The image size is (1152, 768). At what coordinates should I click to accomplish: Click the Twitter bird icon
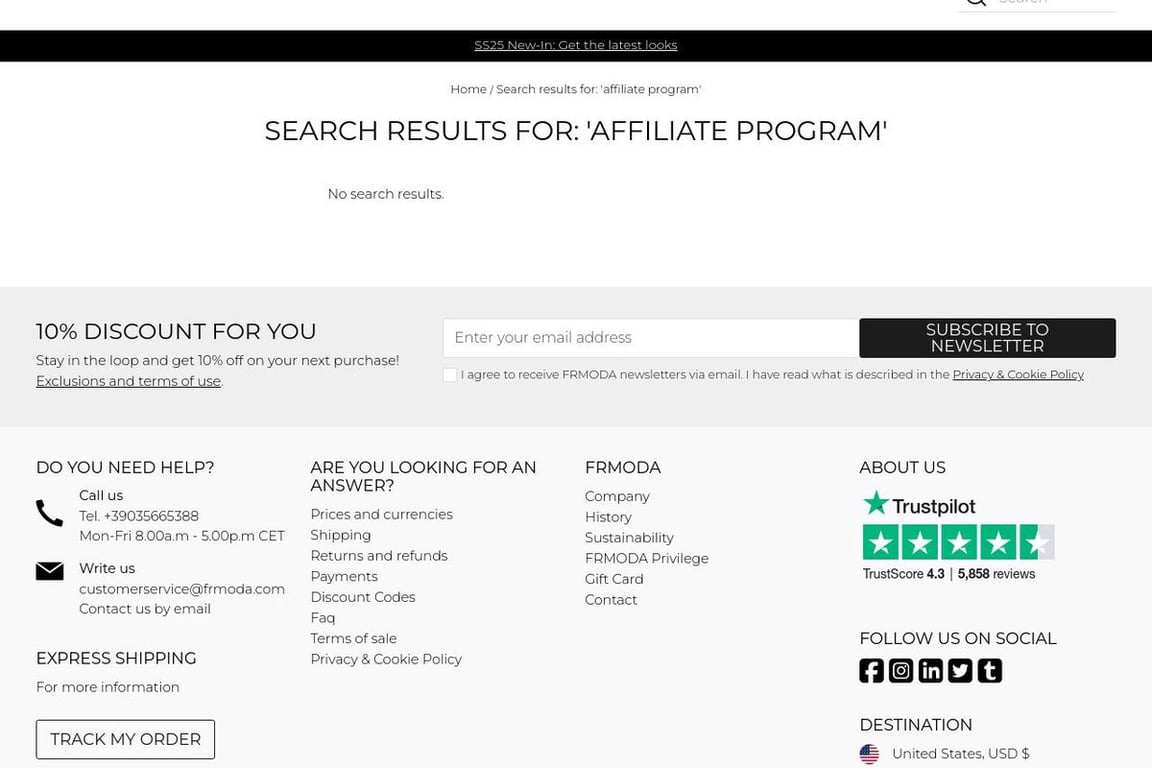960,671
